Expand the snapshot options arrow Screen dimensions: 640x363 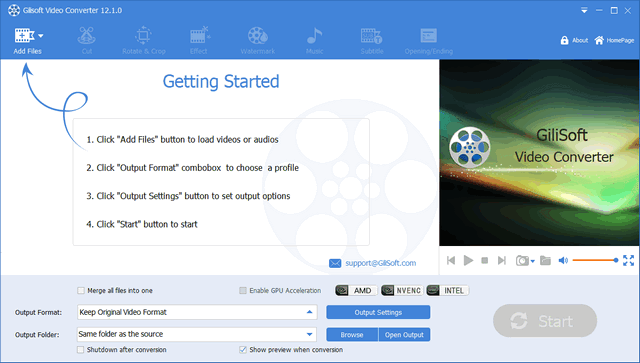(x=533, y=261)
